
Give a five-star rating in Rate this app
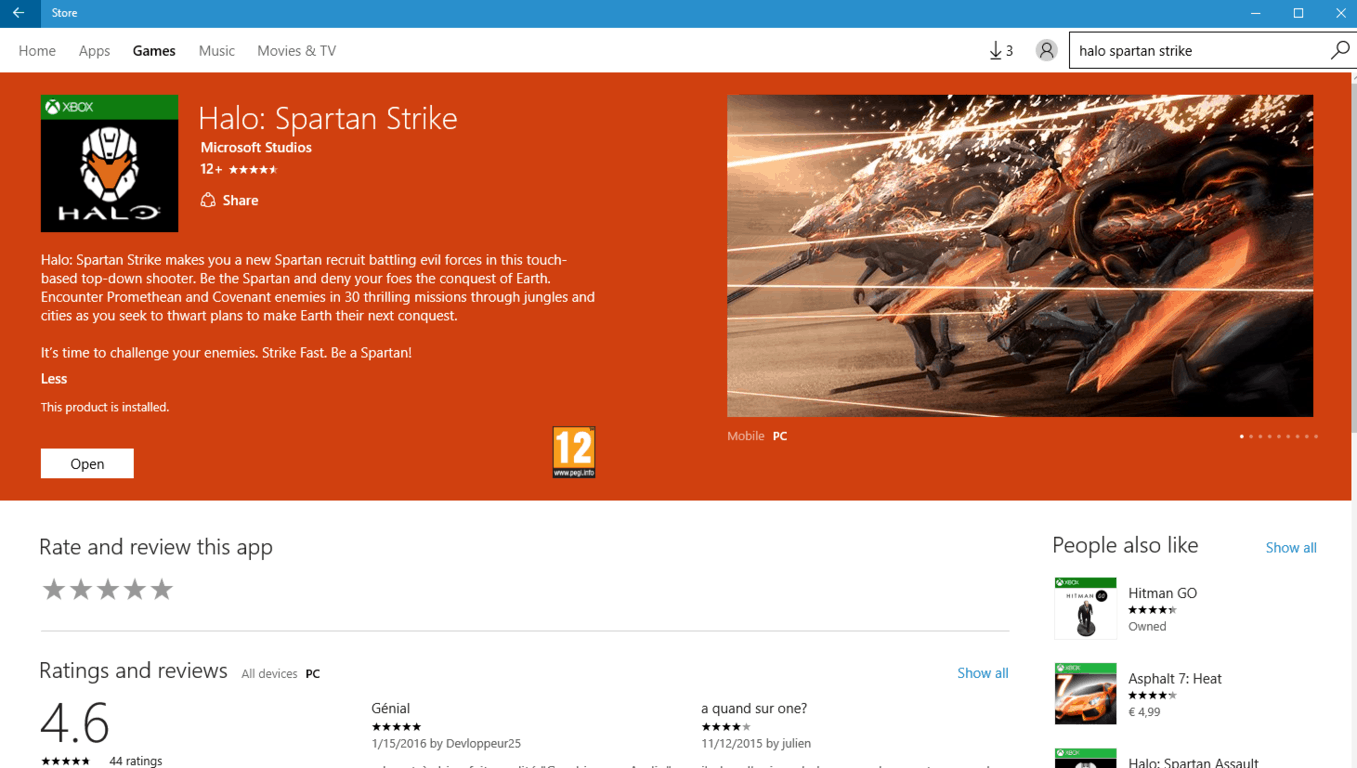[161, 589]
